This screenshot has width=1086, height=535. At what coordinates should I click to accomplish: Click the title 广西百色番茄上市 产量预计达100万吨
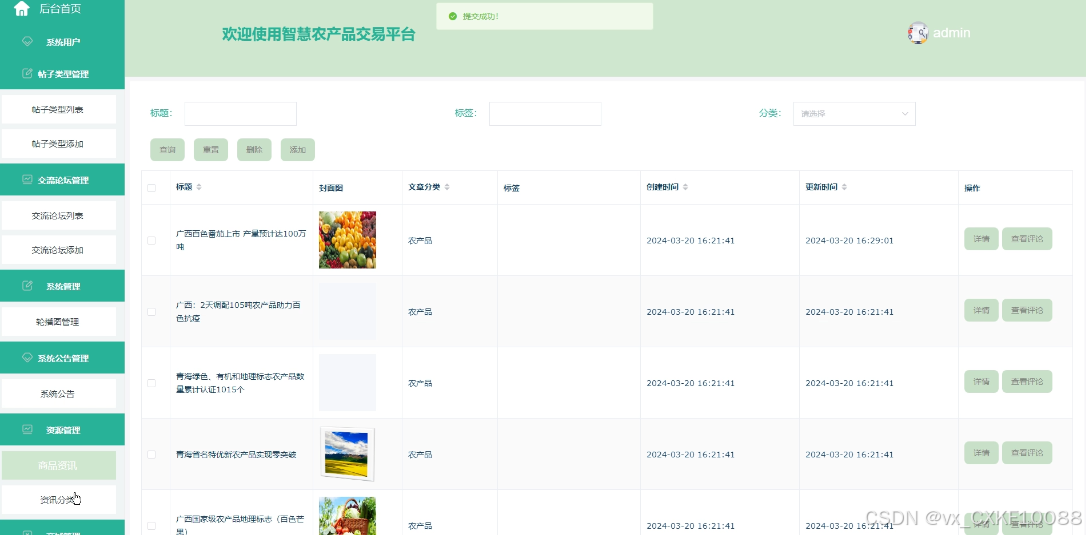coord(241,240)
